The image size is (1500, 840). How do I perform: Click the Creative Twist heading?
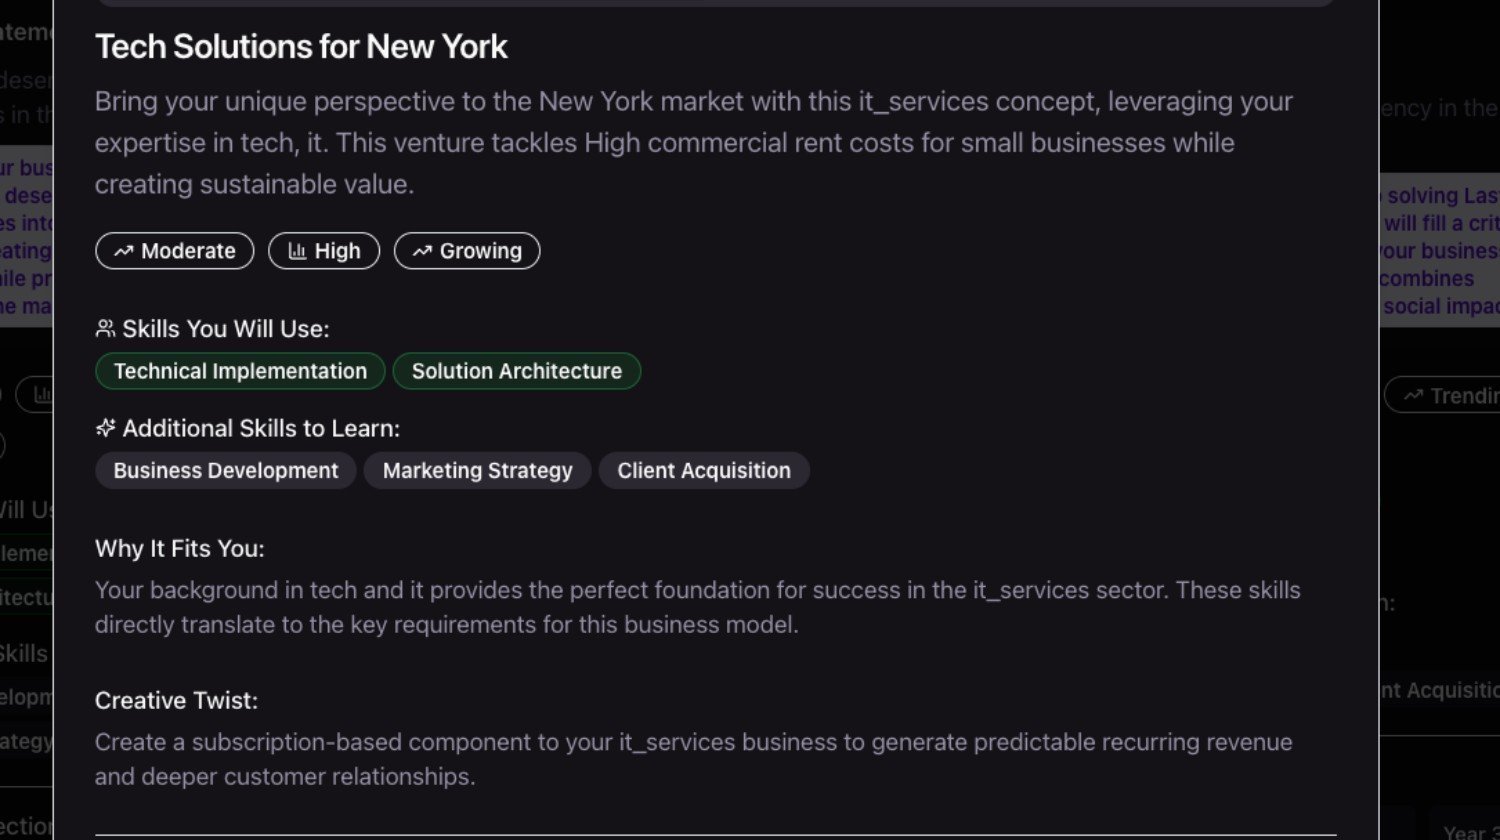pos(176,700)
